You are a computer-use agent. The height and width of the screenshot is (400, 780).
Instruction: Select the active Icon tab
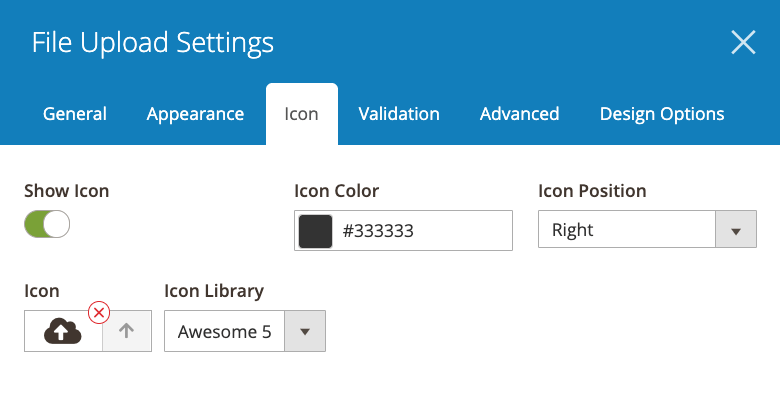[301, 114]
